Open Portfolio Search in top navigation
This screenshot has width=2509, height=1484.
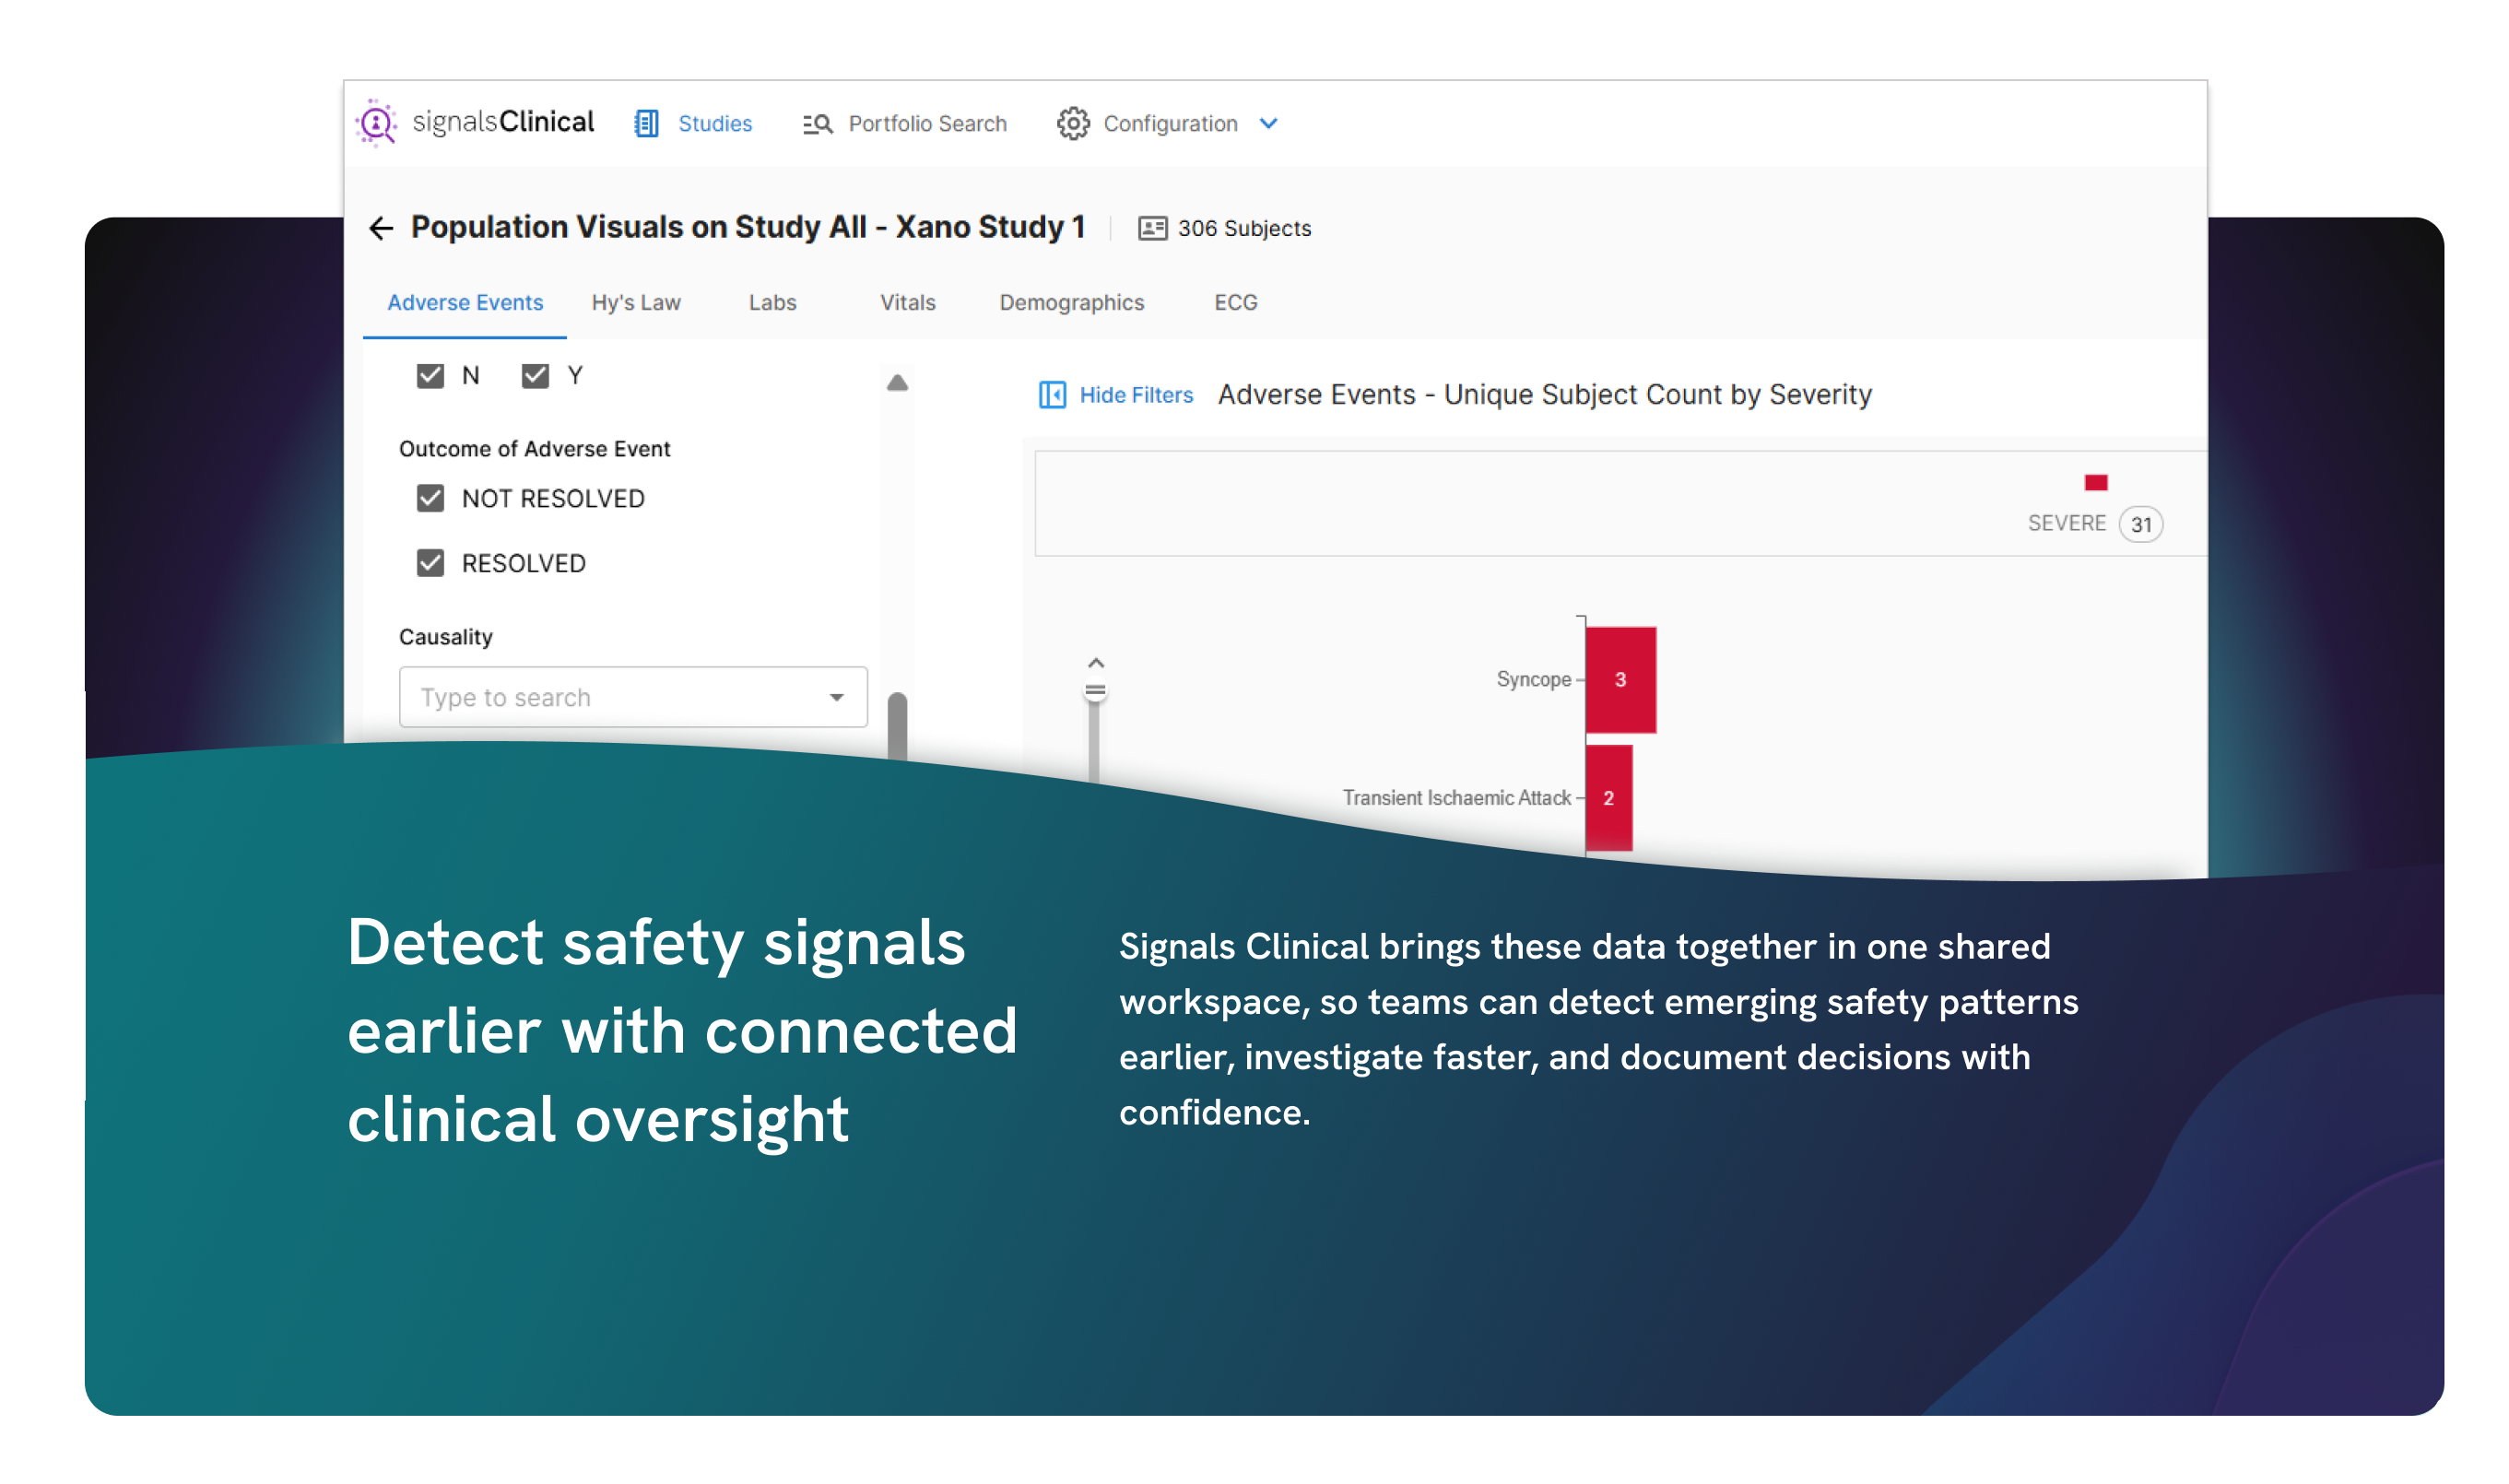926,123
